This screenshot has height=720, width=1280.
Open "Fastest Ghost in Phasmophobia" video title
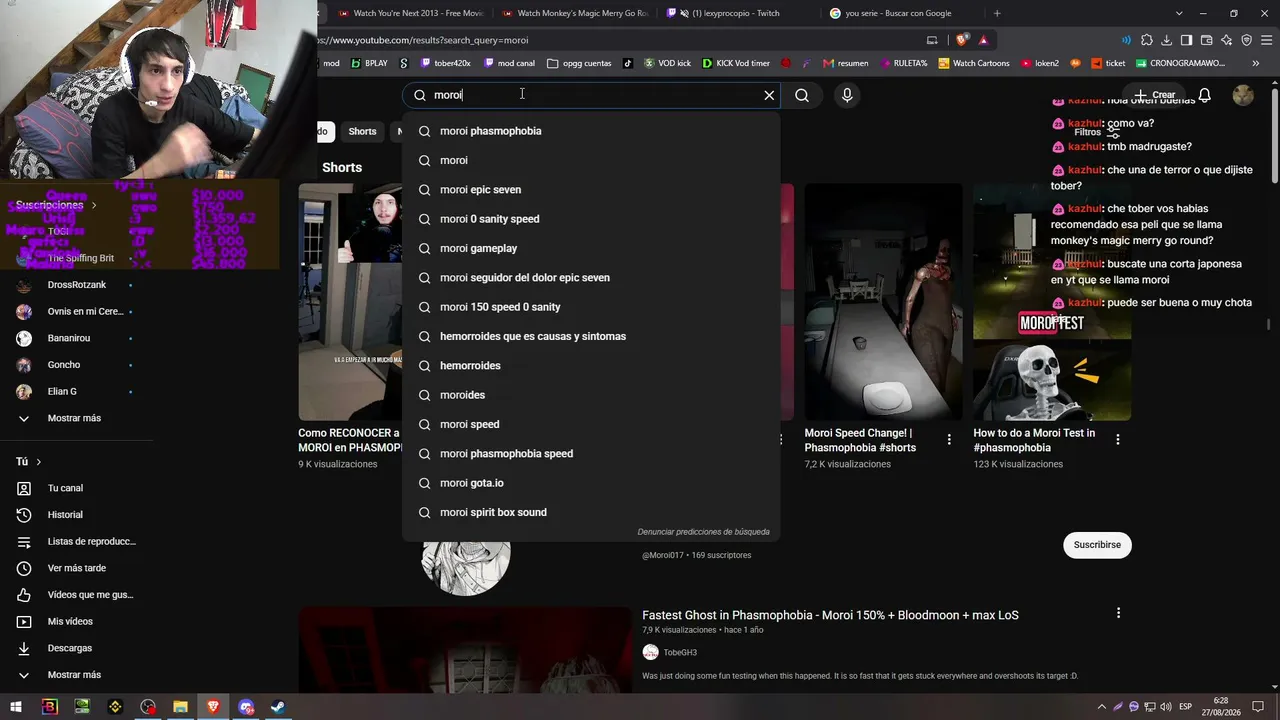pyautogui.click(x=830, y=616)
